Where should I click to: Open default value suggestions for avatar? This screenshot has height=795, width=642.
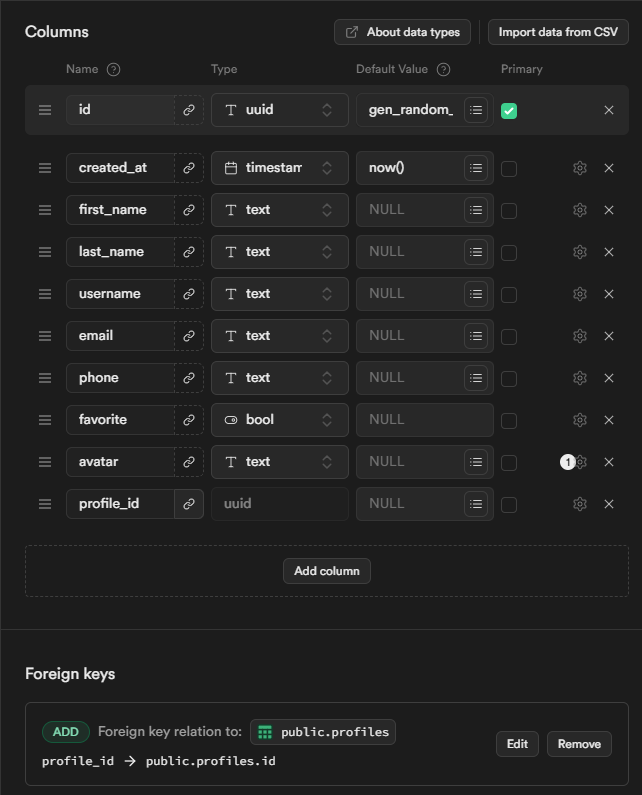pyautogui.click(x=476, y=462)
